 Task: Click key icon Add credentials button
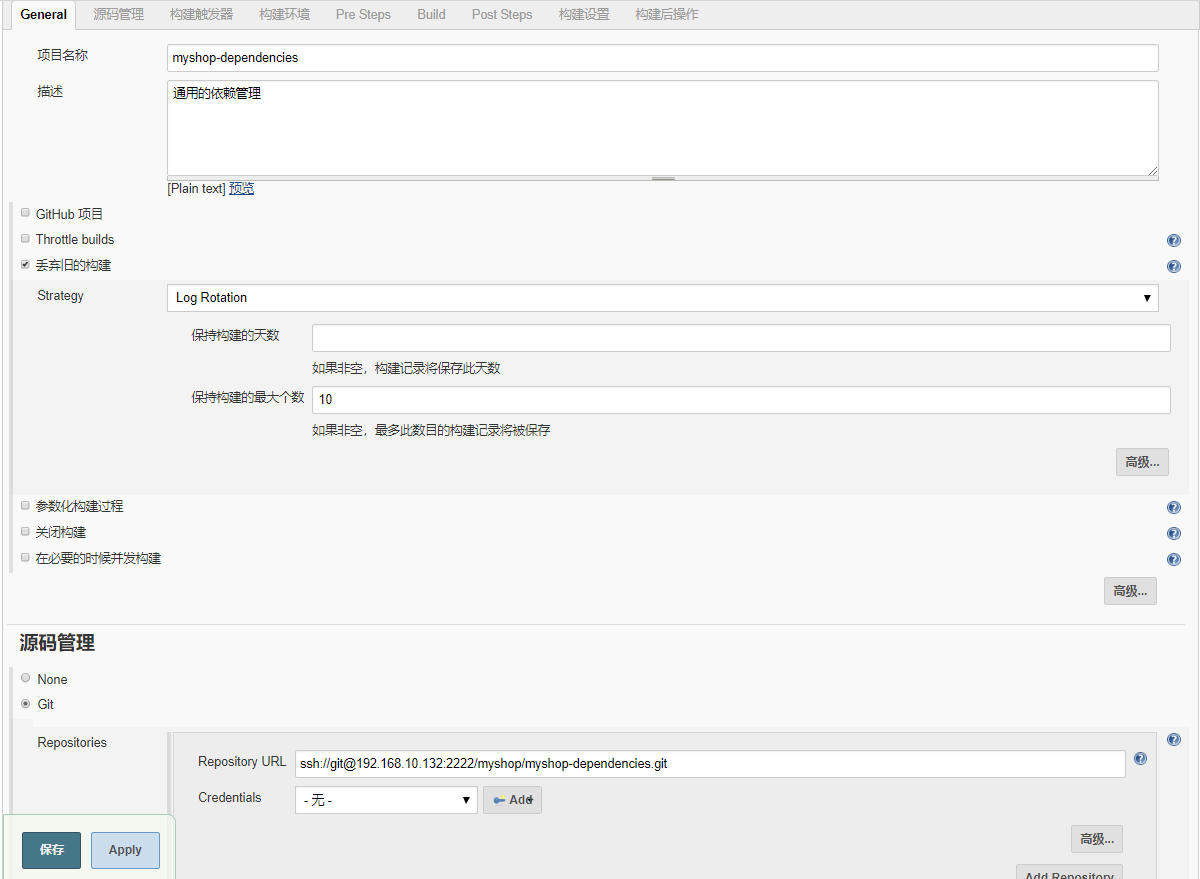click(512, 800)
